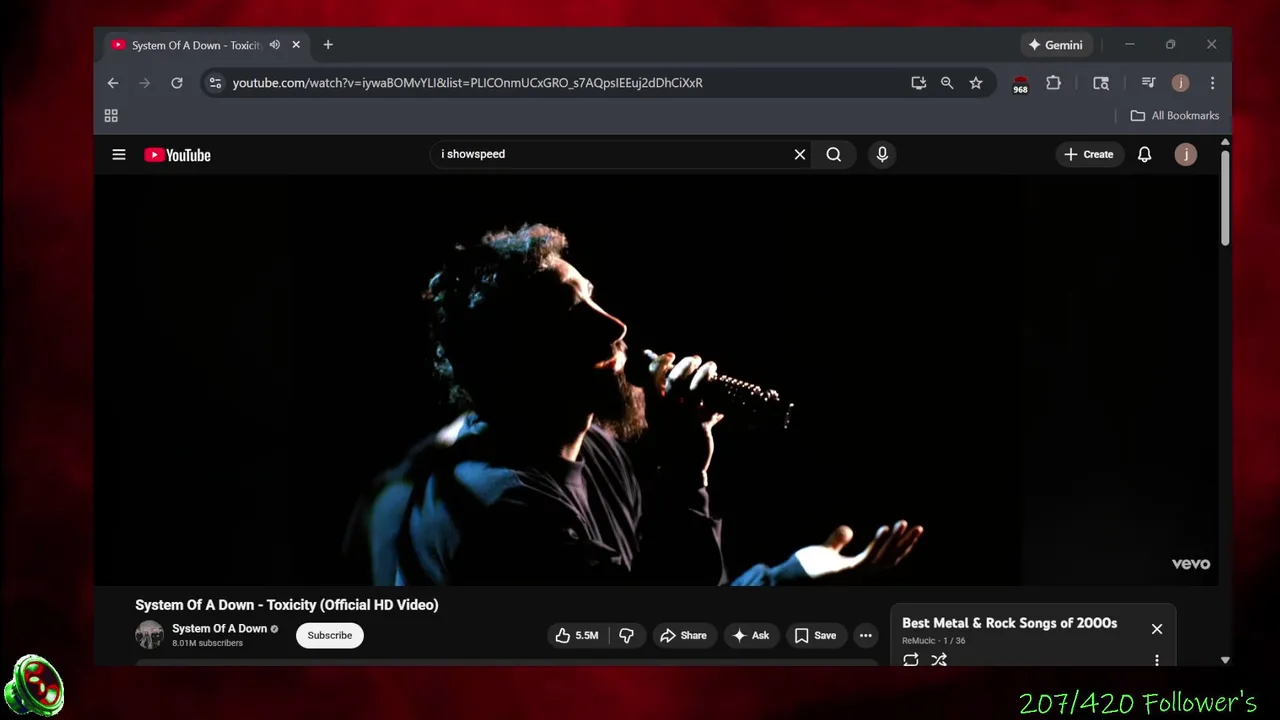Open channel avatar of System Of A Down
Viewport: 1280px width, 720px height.
click(149, 635)
